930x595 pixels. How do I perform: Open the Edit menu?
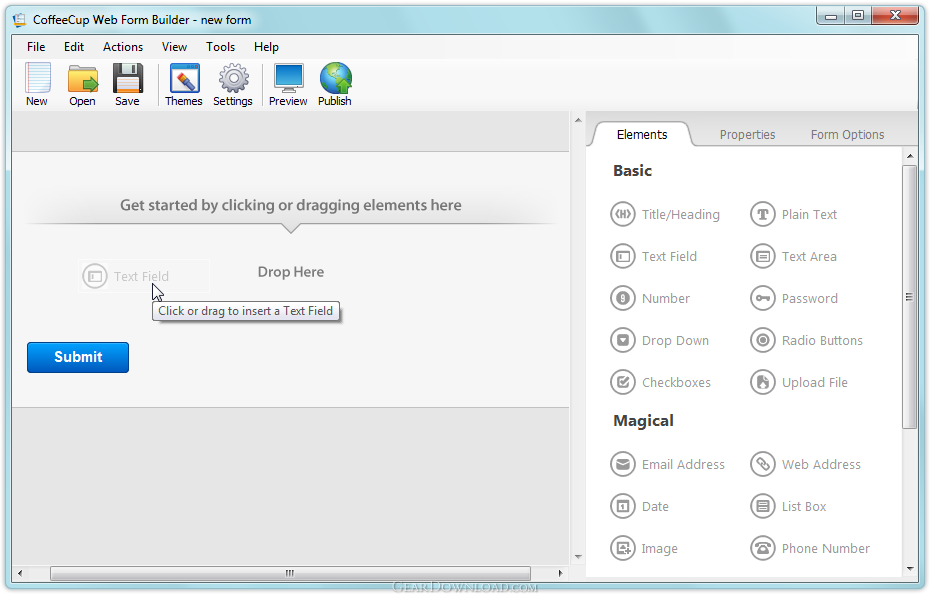point(74,47)
